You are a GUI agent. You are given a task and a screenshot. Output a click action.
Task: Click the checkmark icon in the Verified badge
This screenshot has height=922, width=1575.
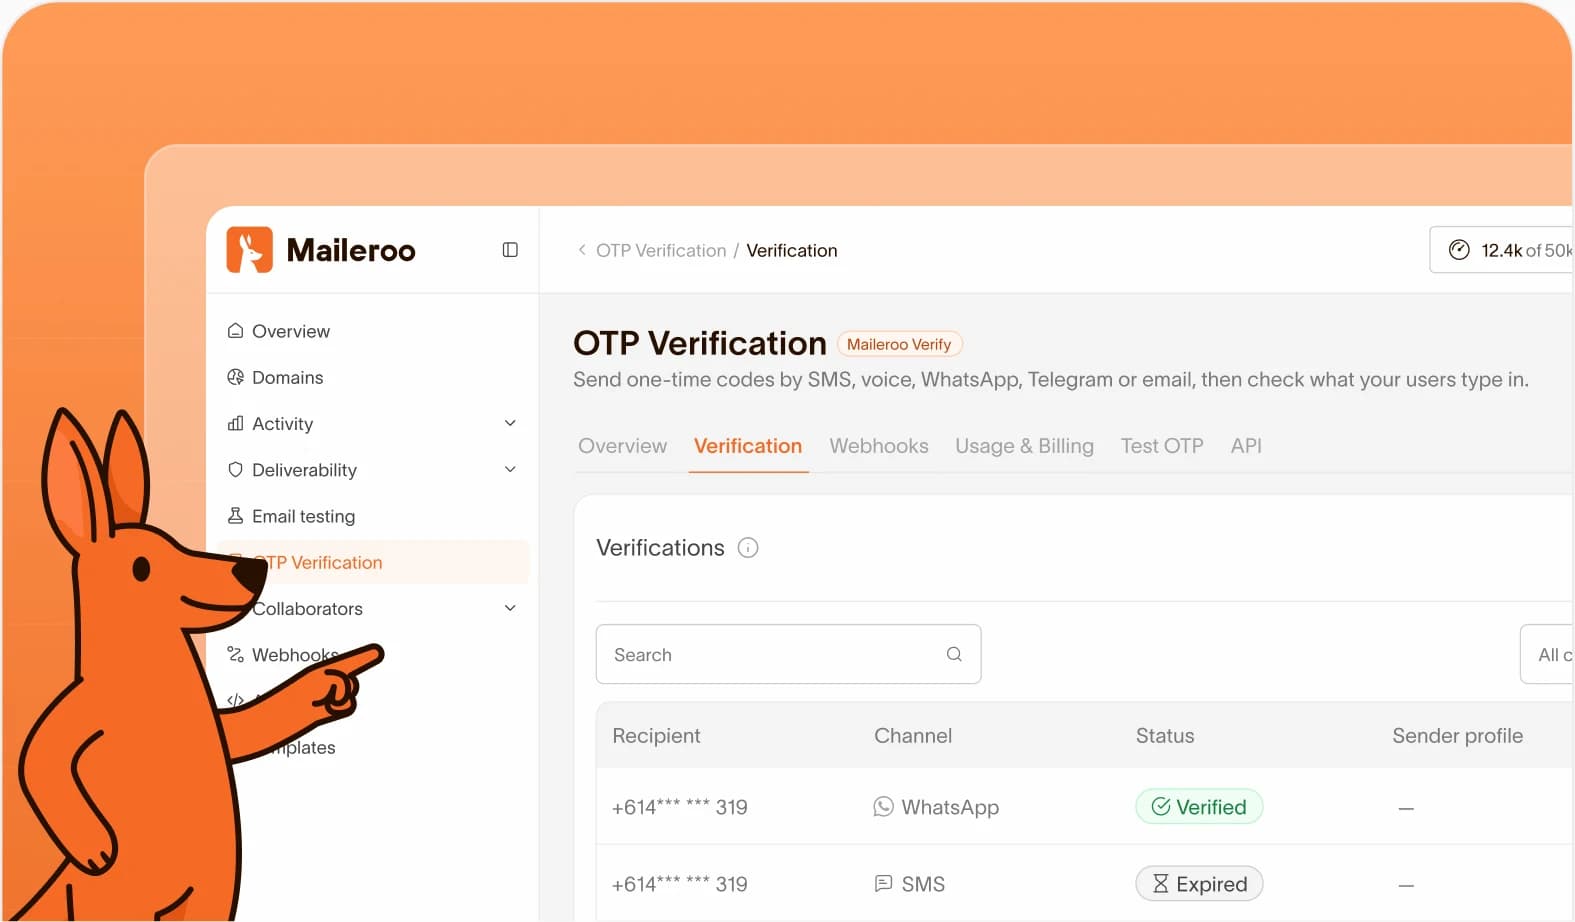pos(1161,807)
